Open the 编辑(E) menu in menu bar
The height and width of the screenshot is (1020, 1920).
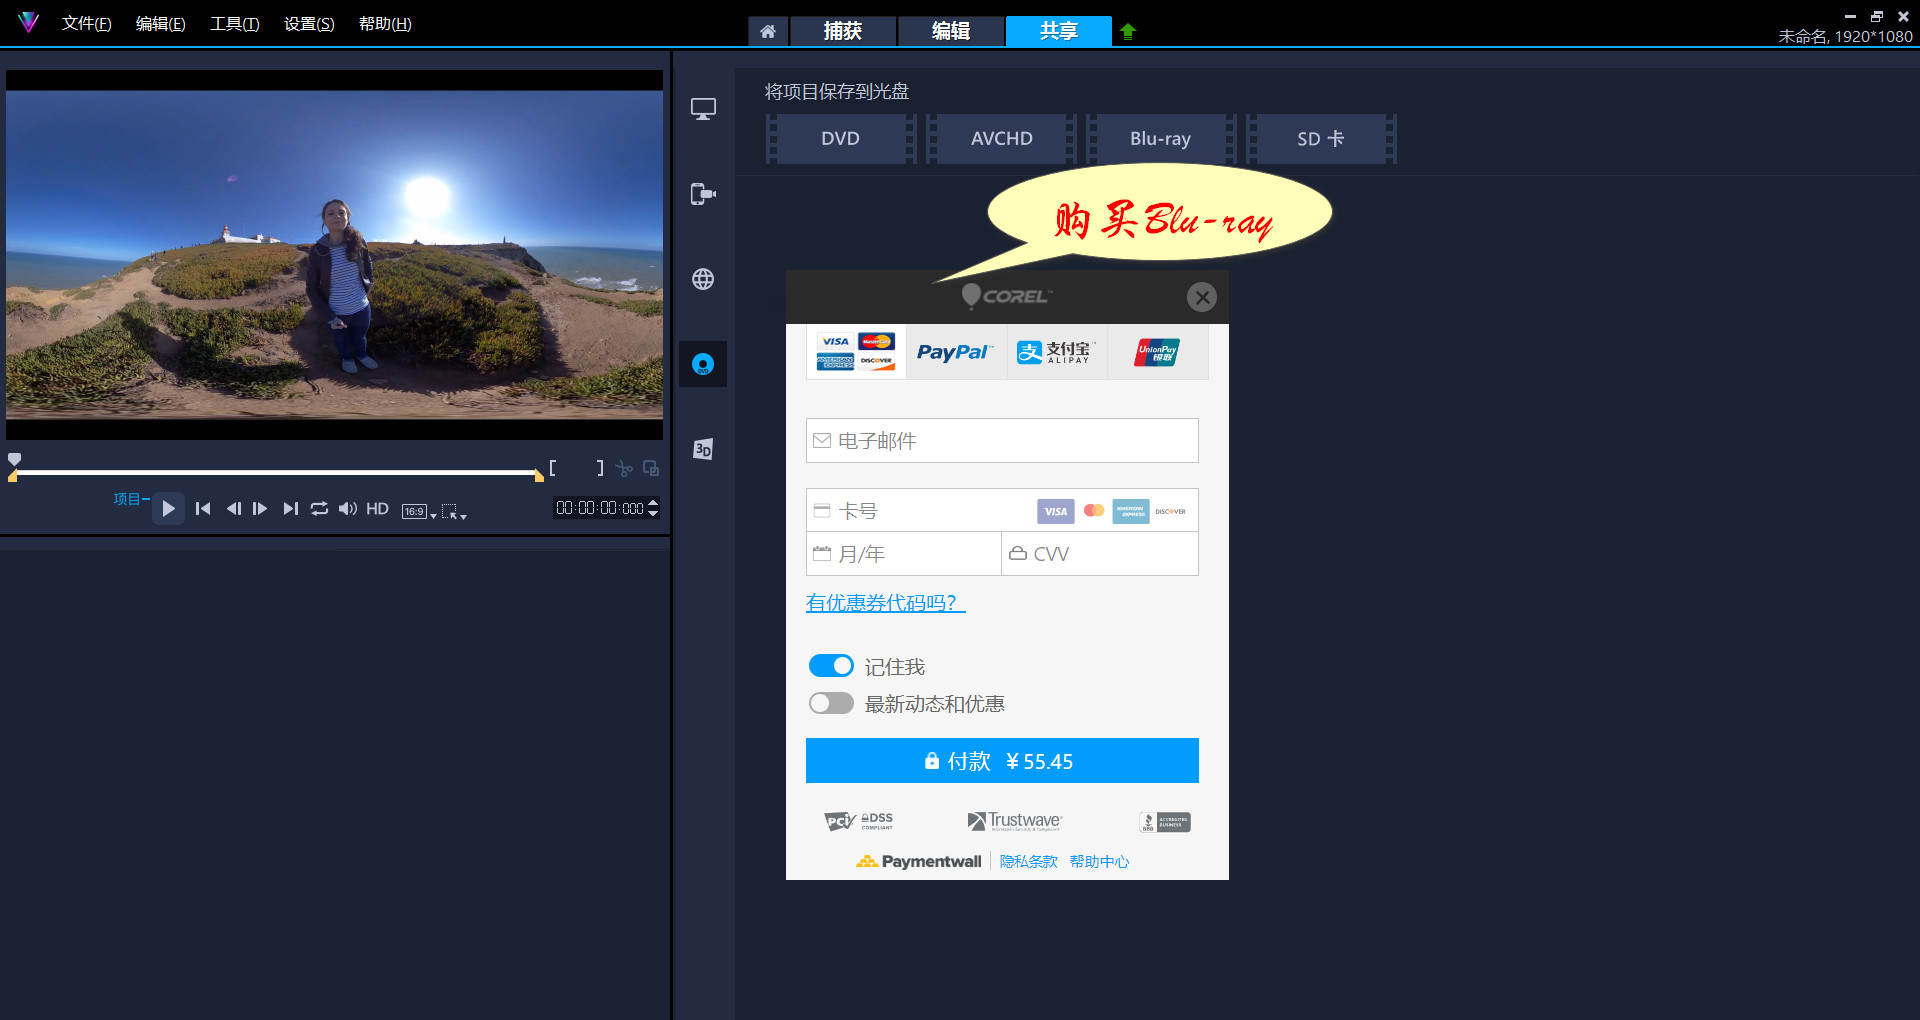click(x=160, y=23)
